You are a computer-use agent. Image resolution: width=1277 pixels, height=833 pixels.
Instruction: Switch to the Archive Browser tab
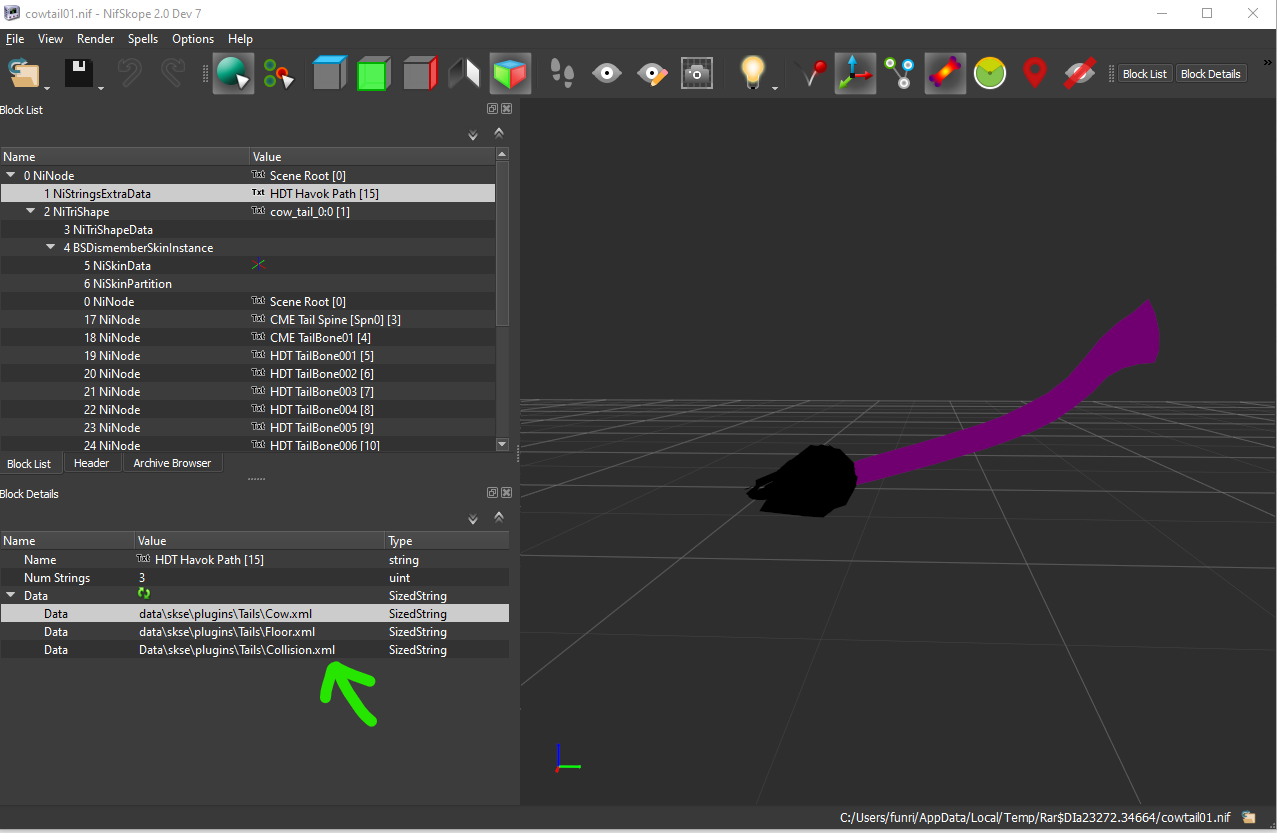click(x=172, y=463)
